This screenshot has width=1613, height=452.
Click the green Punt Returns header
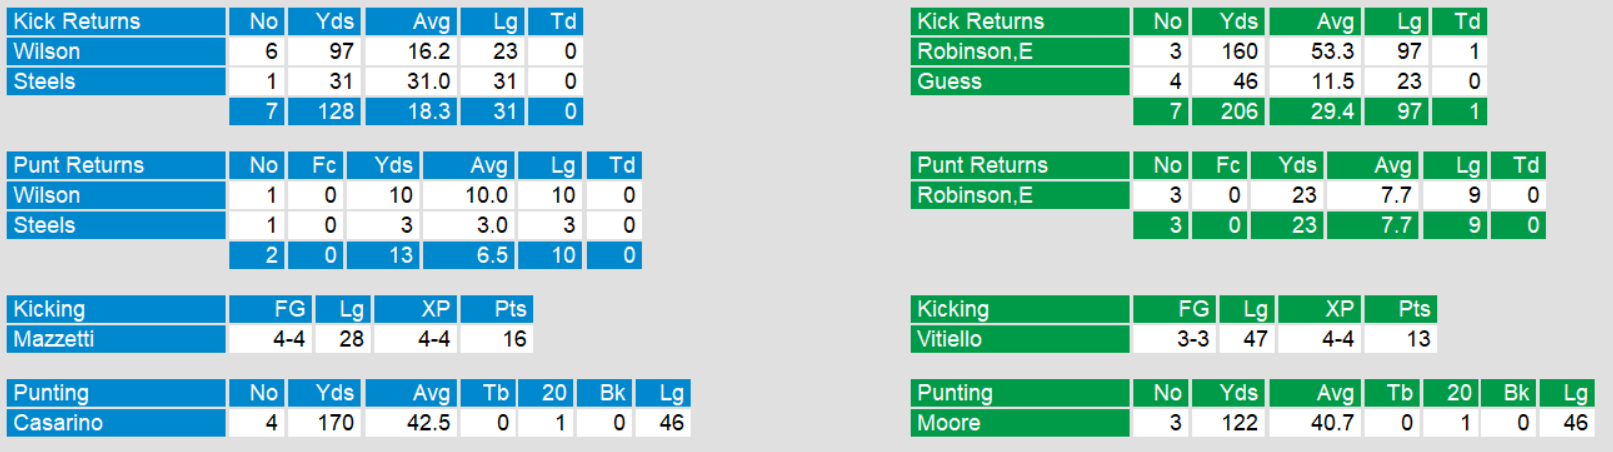[982, 165]
